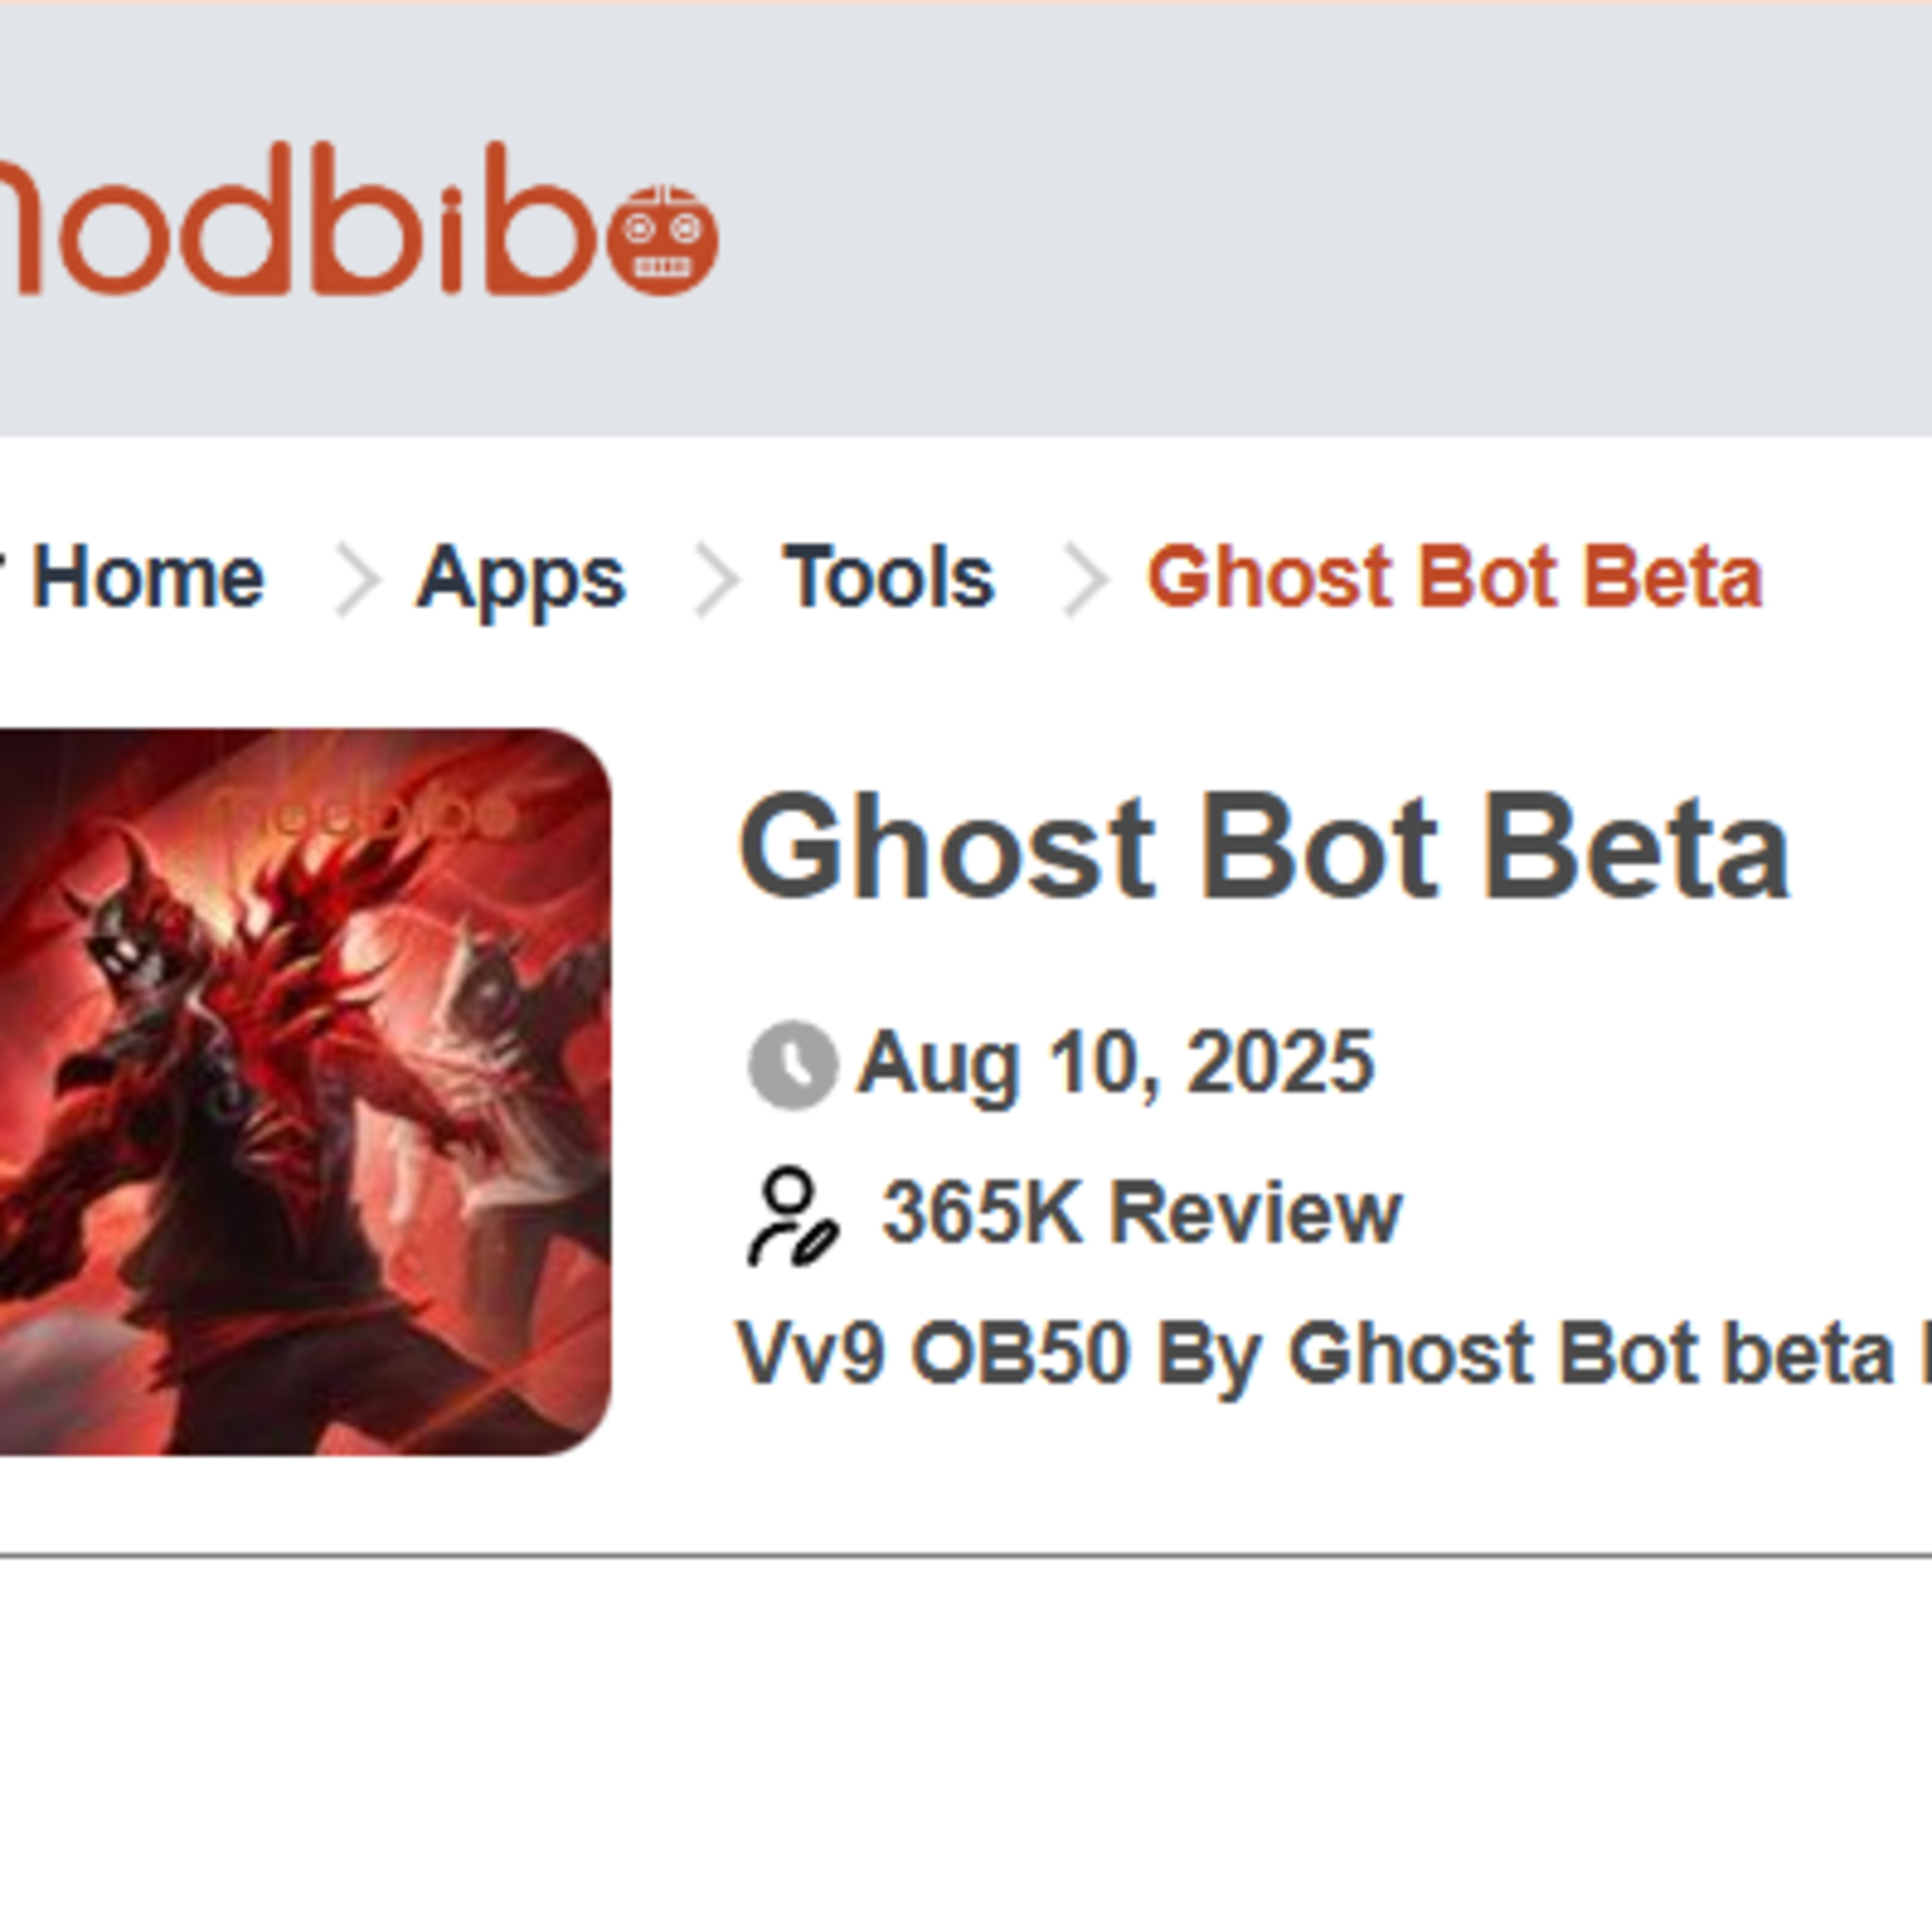
Task: Click the large Ghost Bot Beta heading
Action: (1263, 848)
